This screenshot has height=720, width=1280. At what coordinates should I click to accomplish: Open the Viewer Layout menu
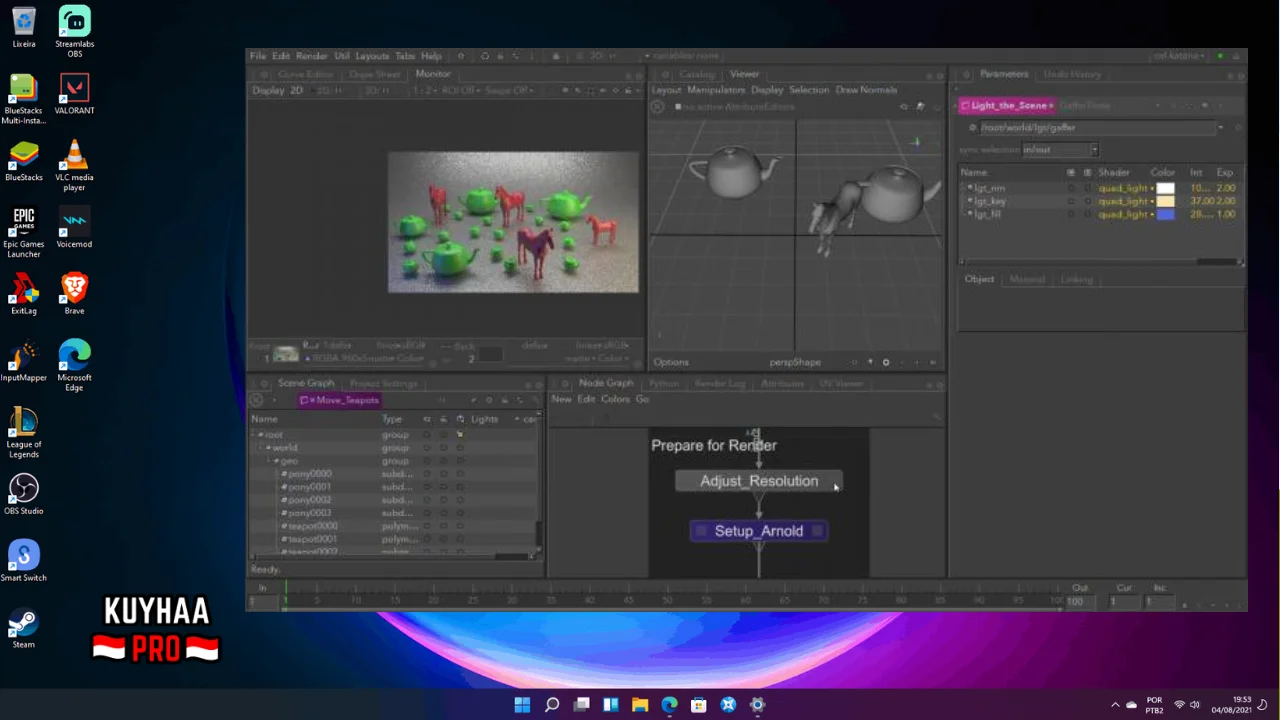pos(666,90)
